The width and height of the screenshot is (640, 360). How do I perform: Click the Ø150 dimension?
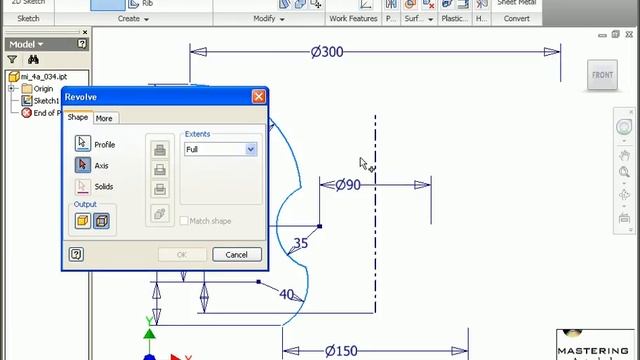click(341, 351)
